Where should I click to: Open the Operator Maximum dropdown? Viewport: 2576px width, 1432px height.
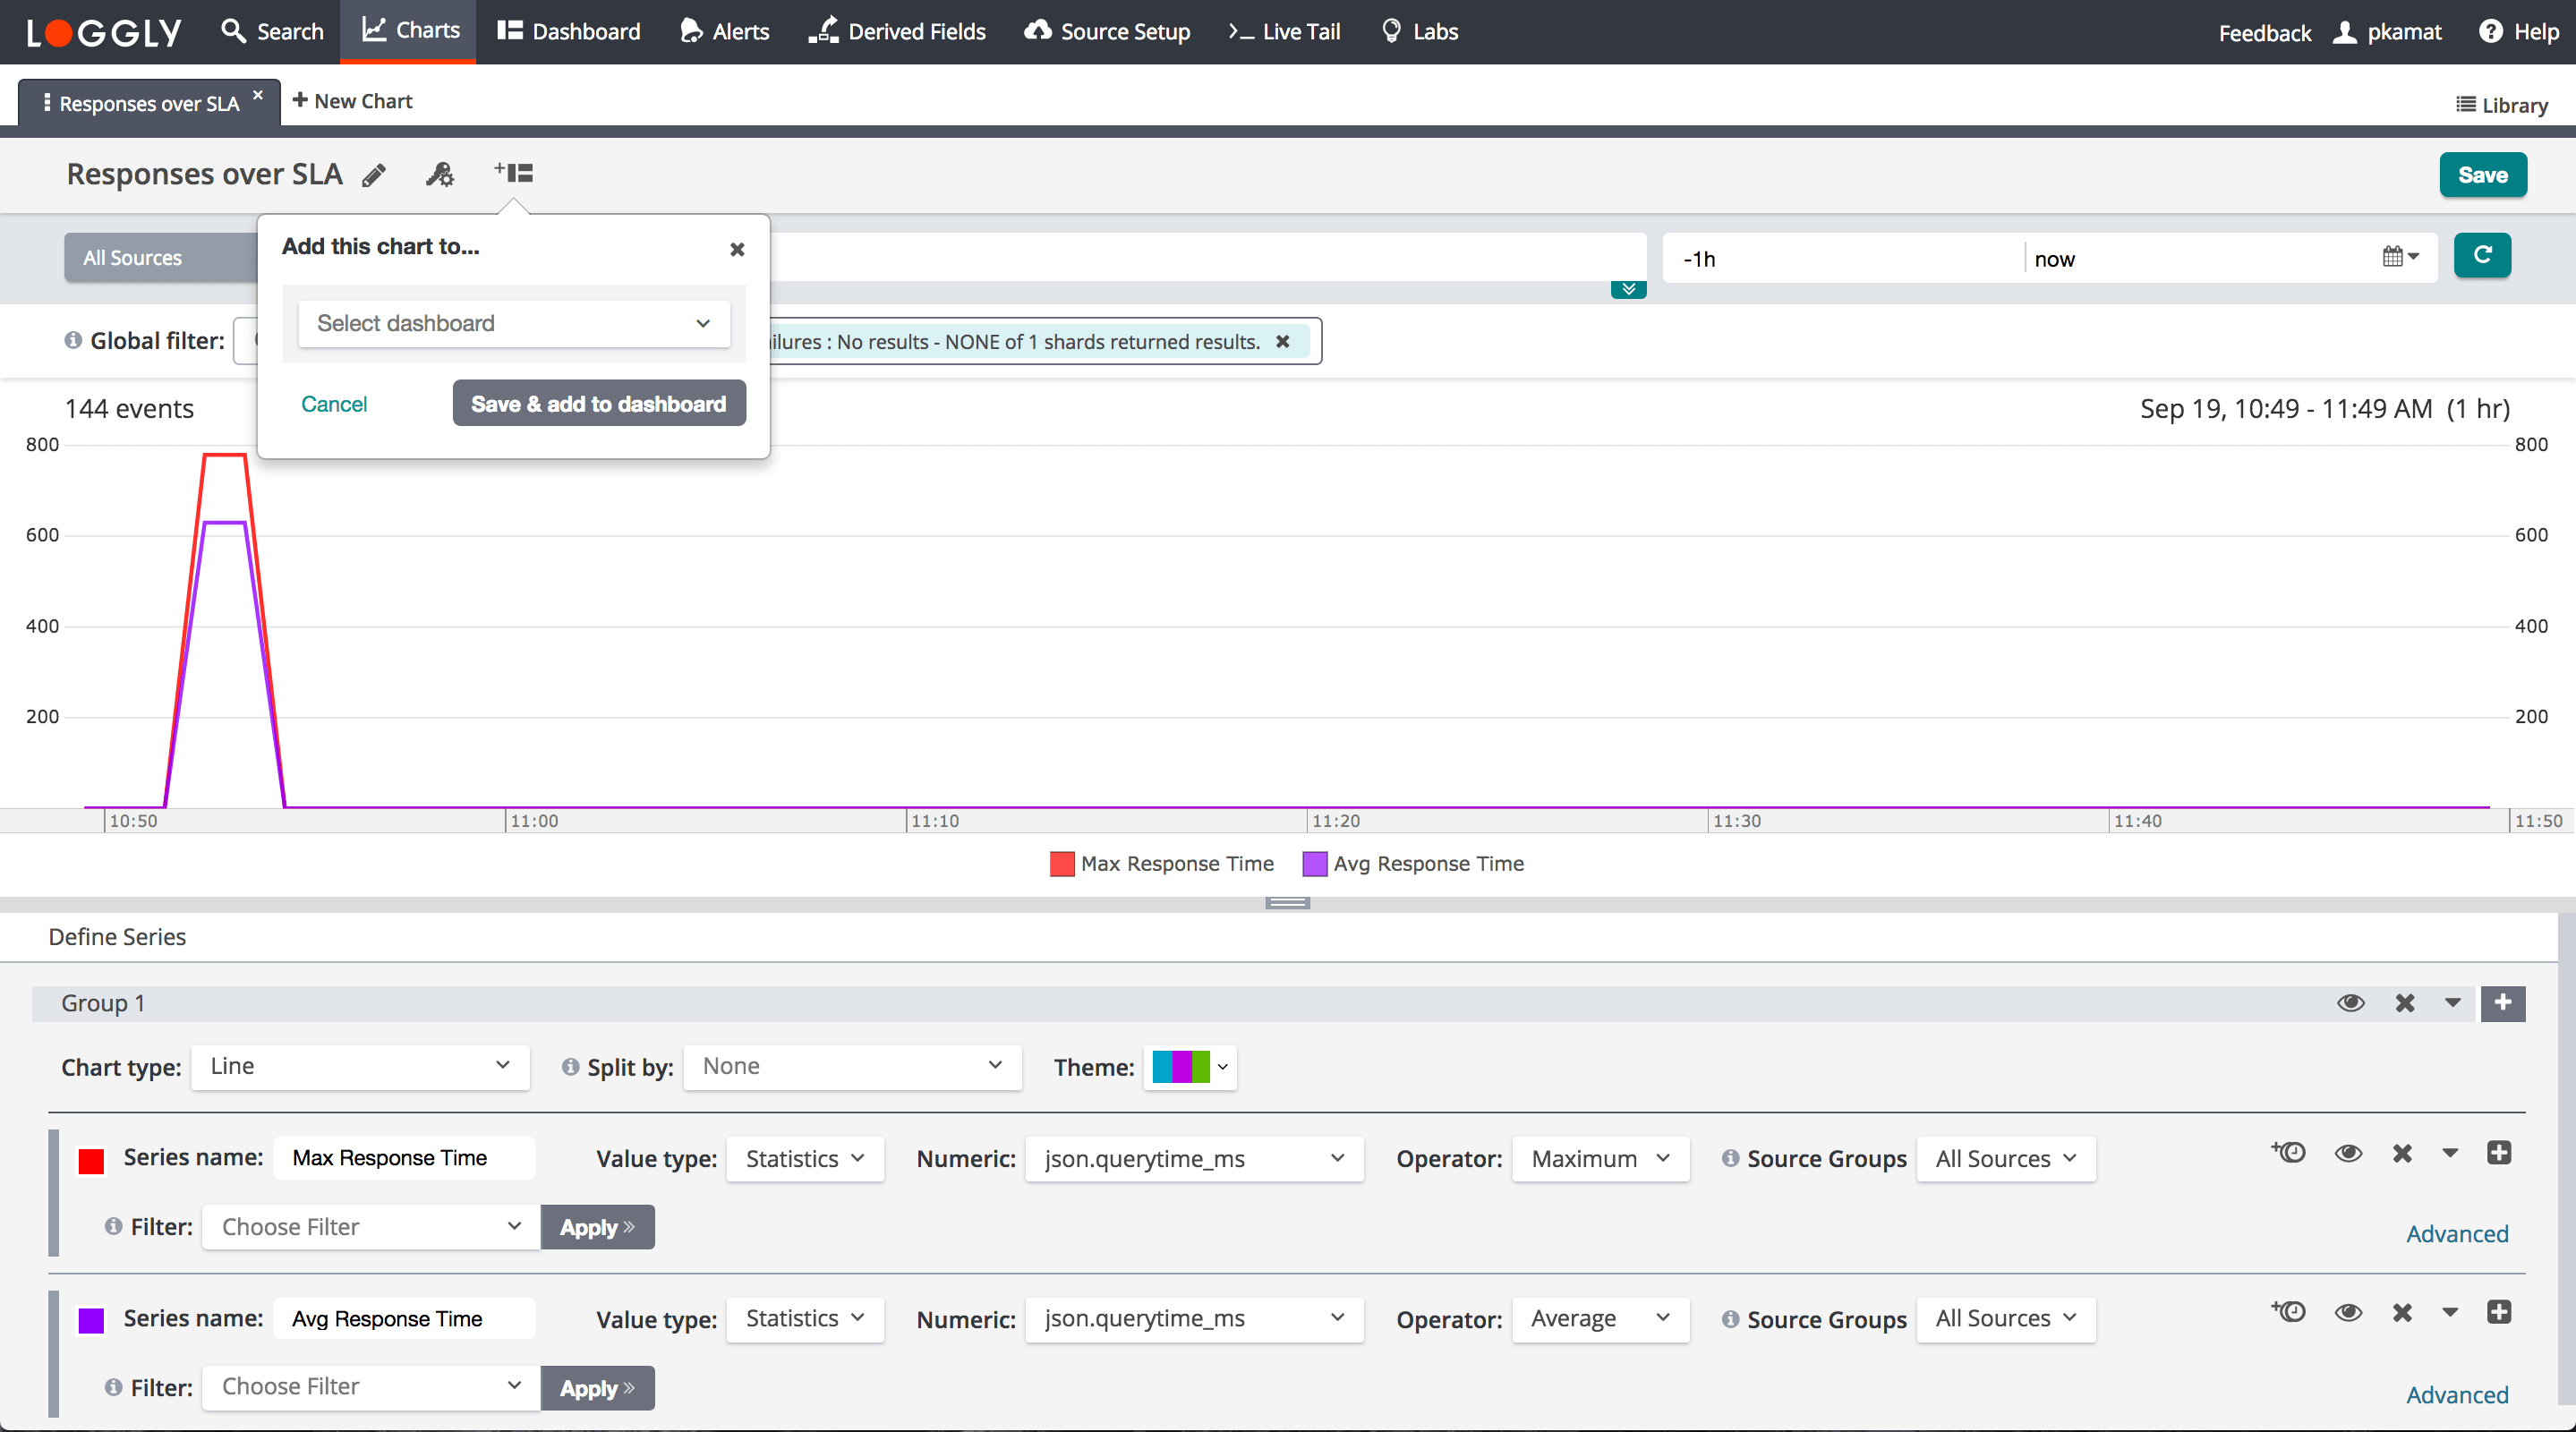coord(1600,1159)
